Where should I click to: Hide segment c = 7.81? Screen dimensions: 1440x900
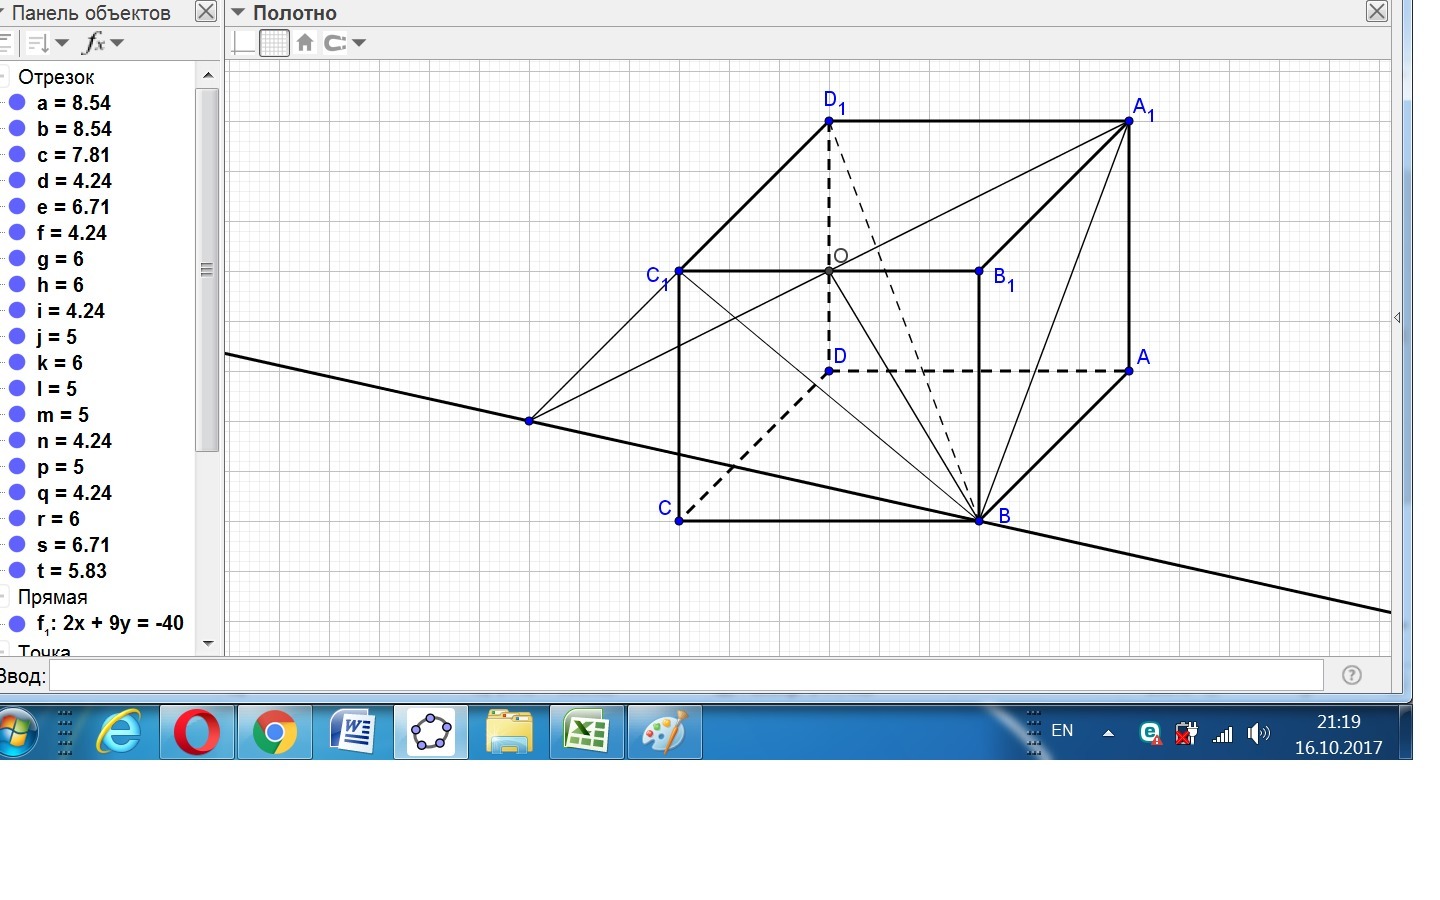tap(17, 155)
